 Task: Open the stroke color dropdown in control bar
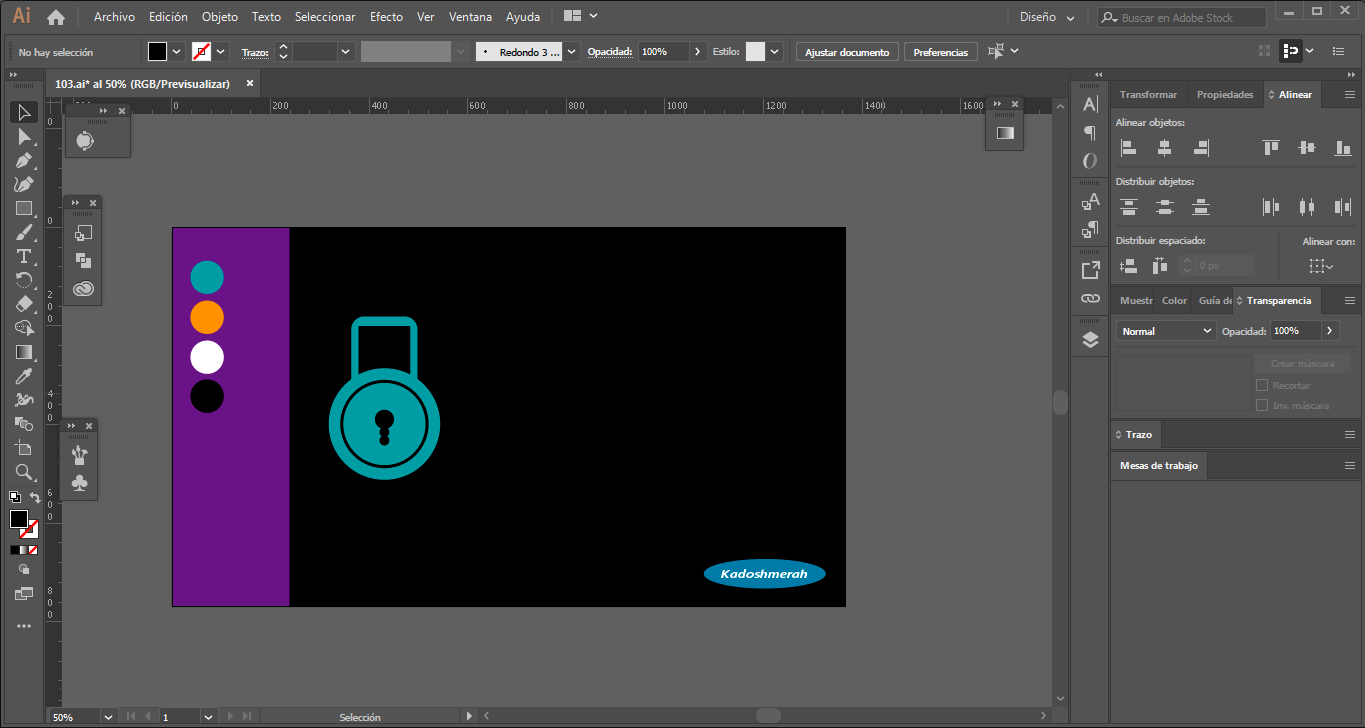coord(221,51)
